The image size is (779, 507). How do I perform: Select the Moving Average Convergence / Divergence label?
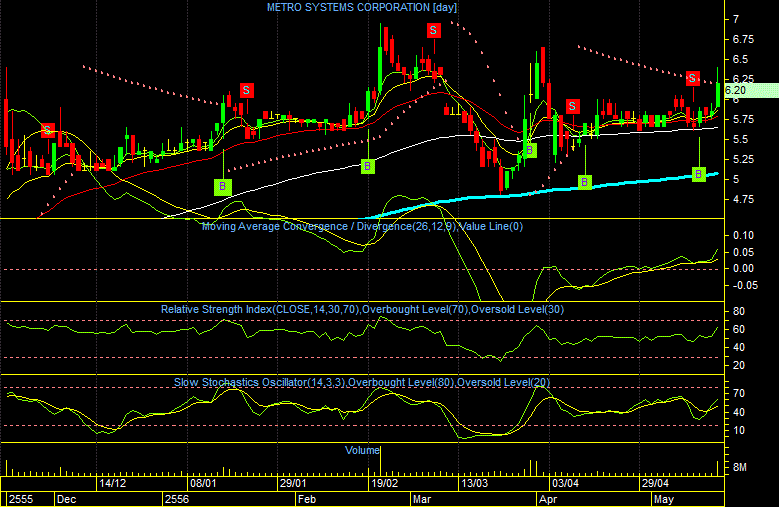362,226
